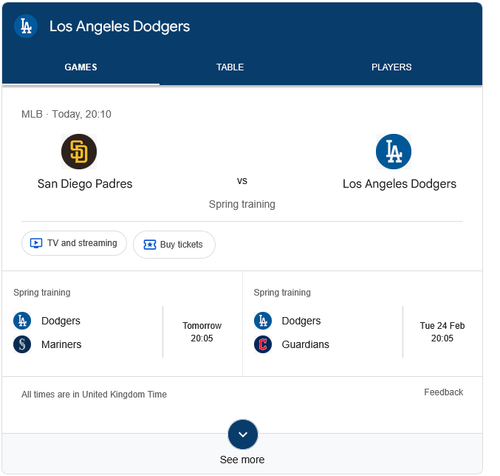Viewport: 500px width, 476px height.
Task: Select the San Diego Padres team name
Action: 85,184
